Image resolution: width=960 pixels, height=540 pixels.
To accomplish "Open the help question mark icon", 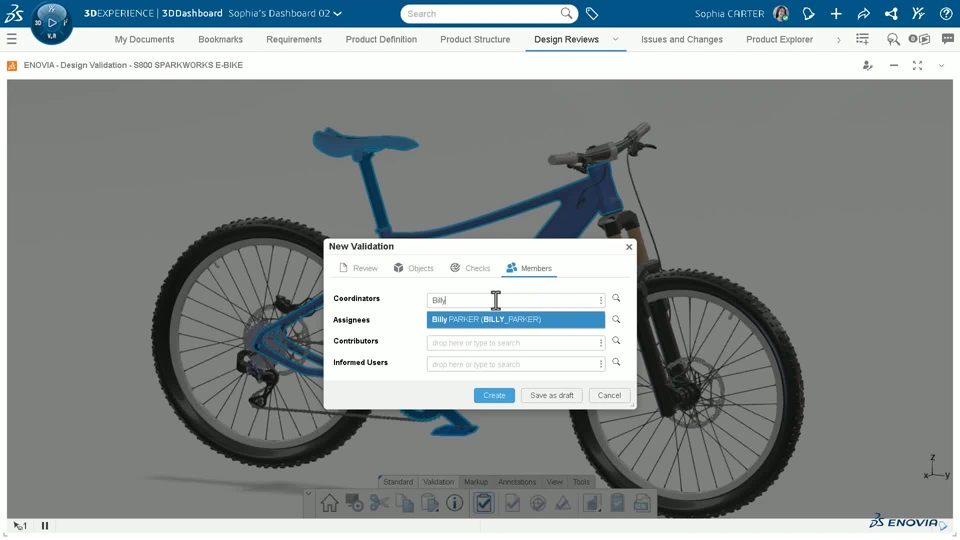I will [945, 13].
